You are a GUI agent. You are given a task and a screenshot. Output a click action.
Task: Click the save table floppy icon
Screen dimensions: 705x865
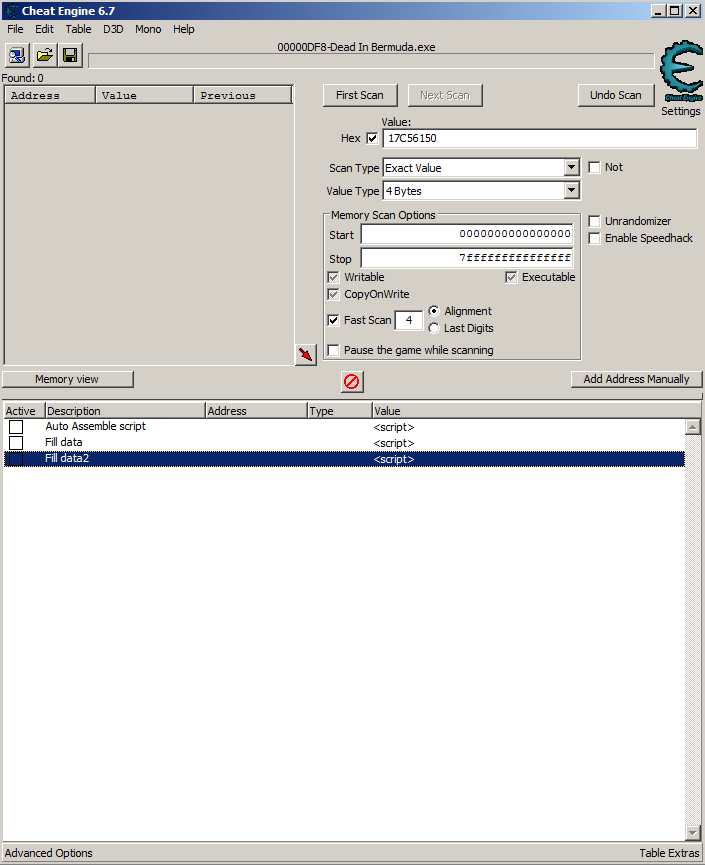click(x=70, y=55)
